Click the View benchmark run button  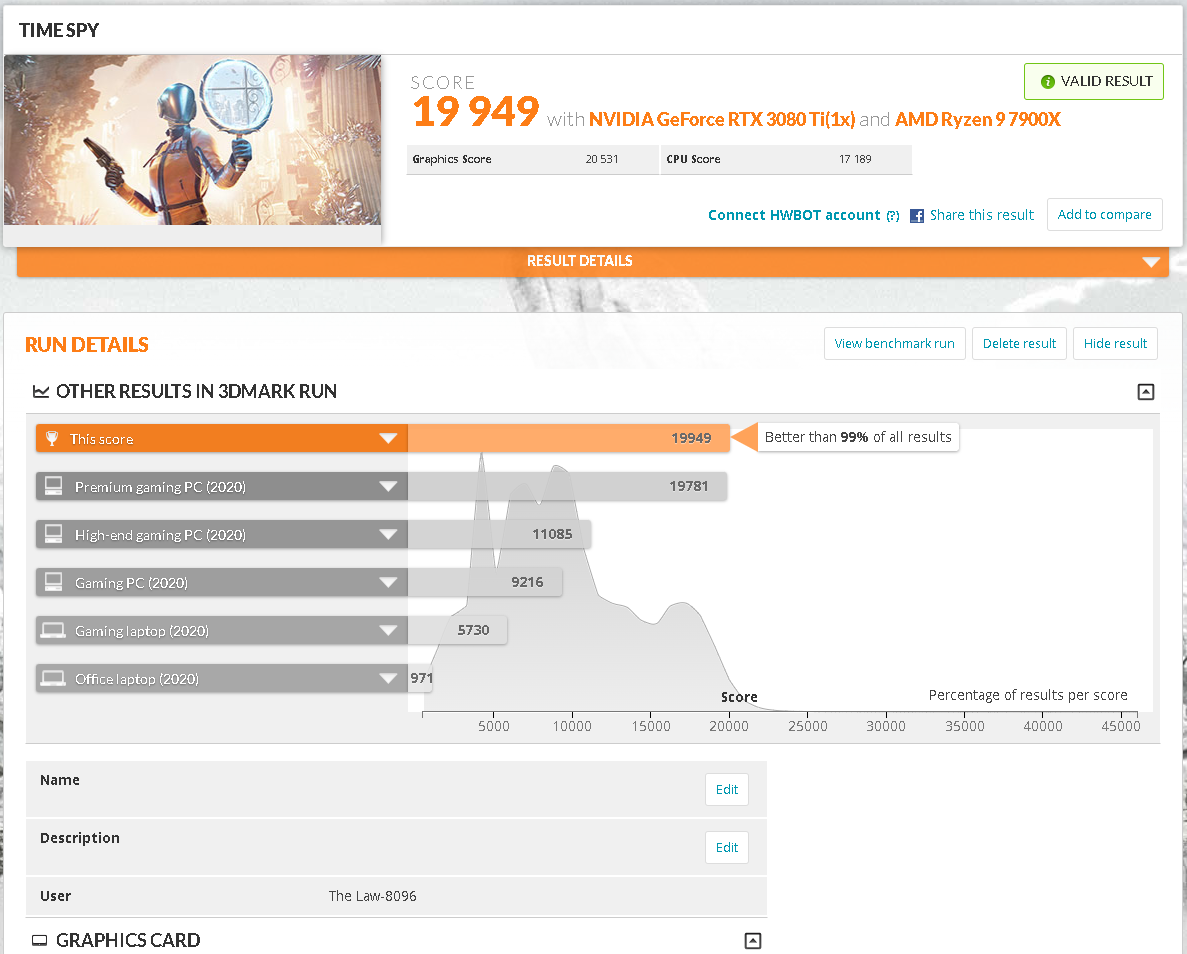point(894,343)
